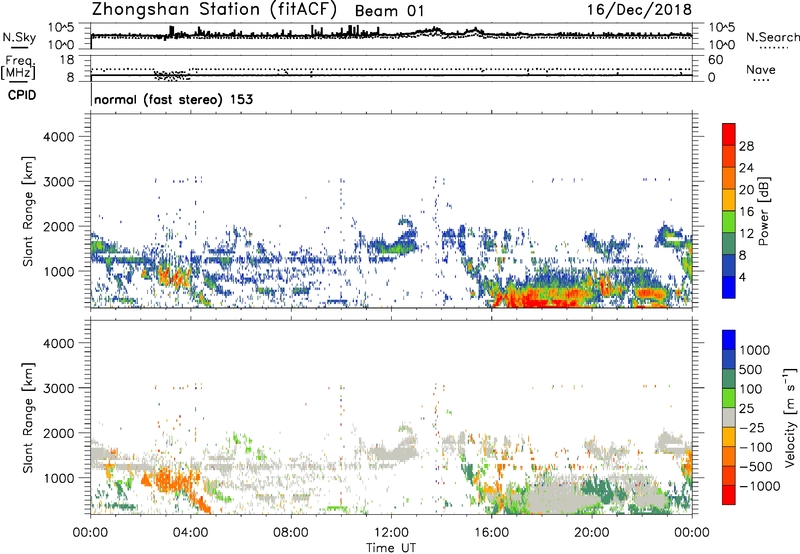This screenshot has height=554, width=800.
Task: Click the "3000" tick of the power panel
Action: (59, 182)
